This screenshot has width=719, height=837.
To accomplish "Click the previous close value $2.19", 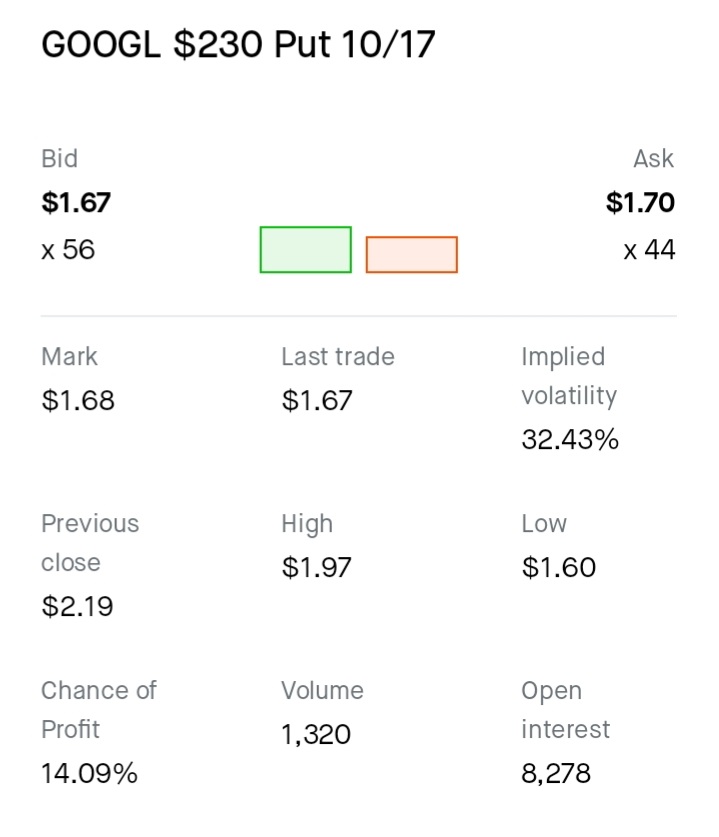I will [77, 606].
